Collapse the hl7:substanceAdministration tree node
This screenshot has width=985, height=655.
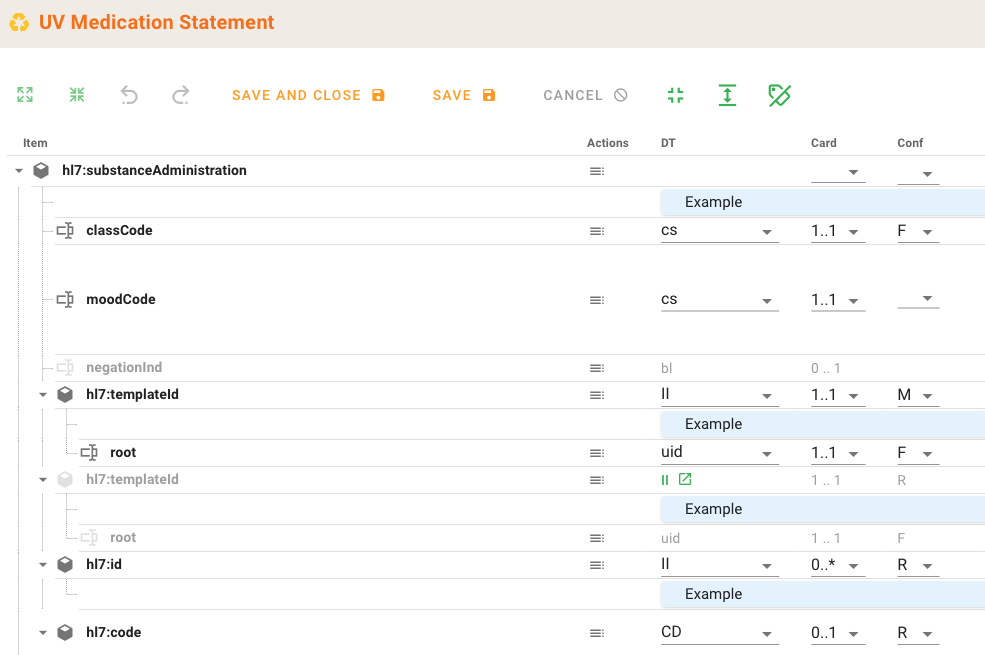(x=19, y=171)
